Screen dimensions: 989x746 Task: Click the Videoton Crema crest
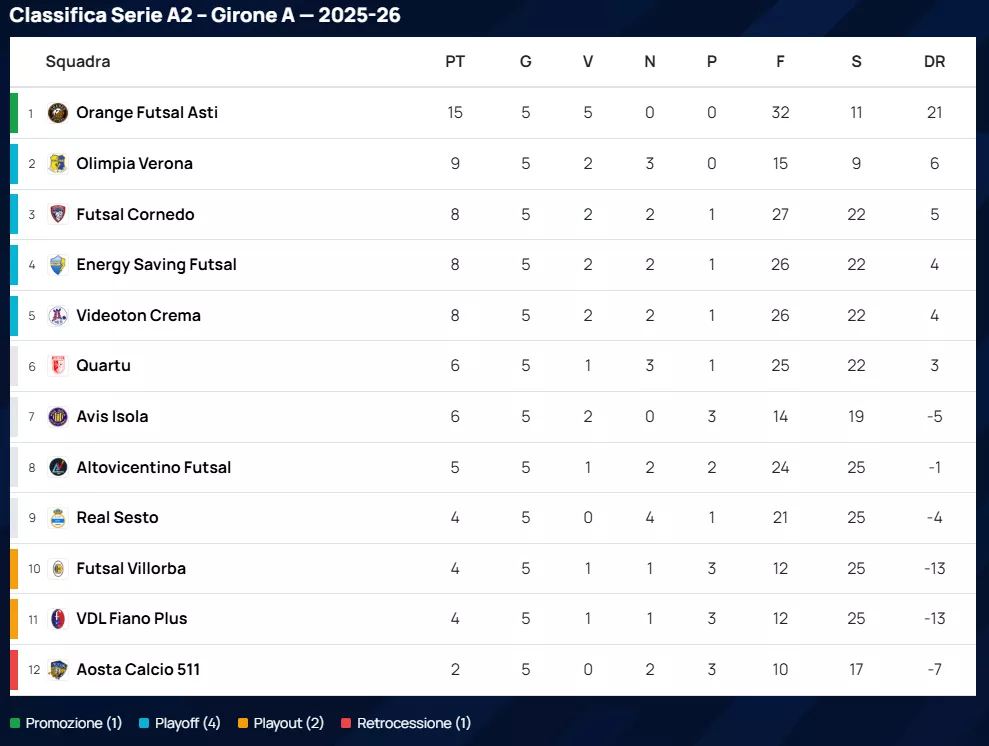pyautogui.click(x=58, y=316)
